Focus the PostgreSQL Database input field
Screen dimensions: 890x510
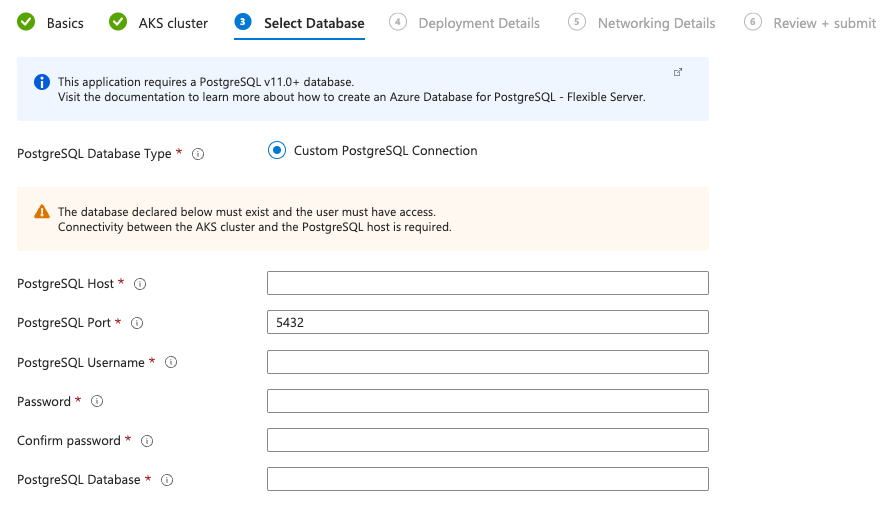[x=487, y=479]
